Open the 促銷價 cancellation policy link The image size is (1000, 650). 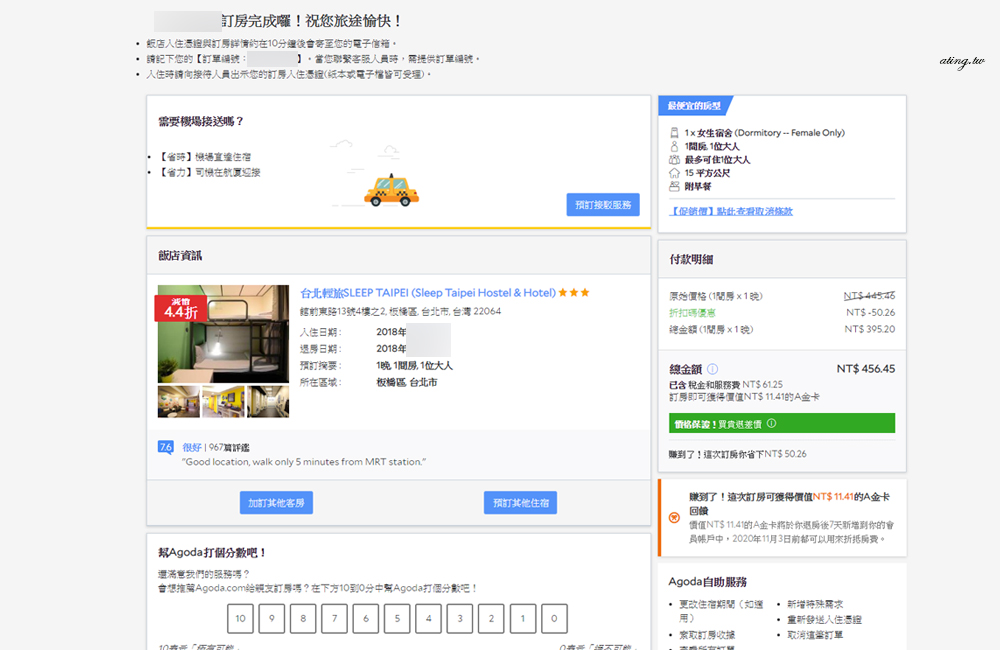[x=731, y=212]
